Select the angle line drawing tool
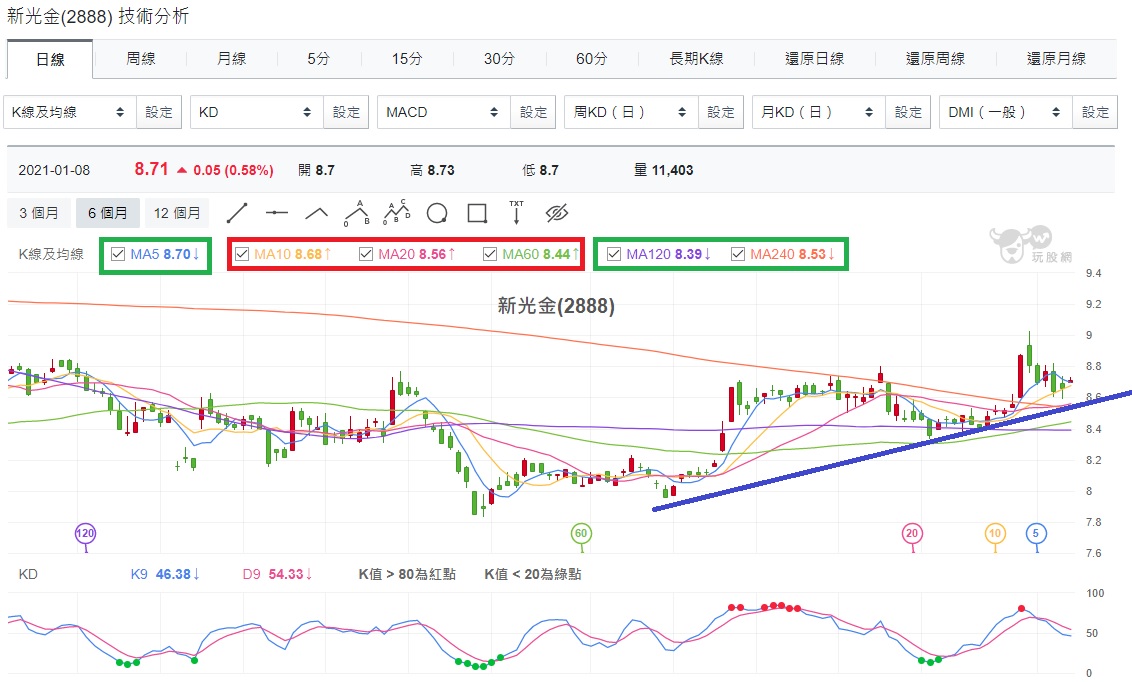Viewport: 1132px width, 682px height. coord(316,213)
